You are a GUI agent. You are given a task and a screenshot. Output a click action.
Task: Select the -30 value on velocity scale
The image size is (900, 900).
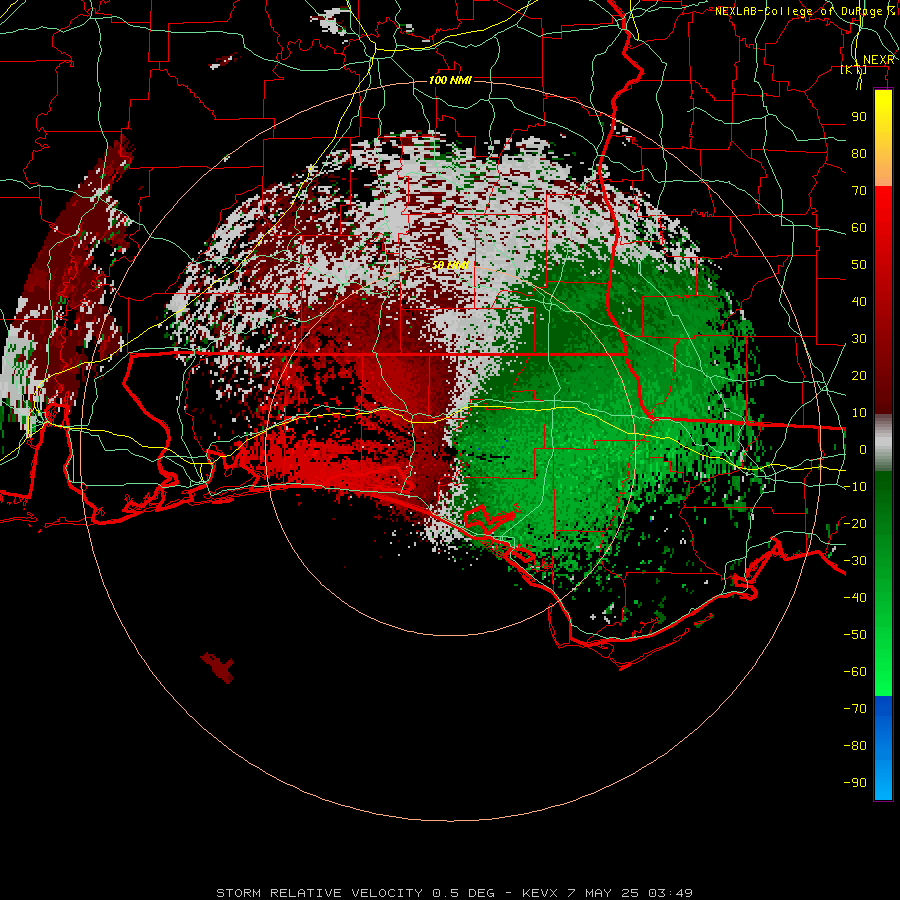coord(855,561)
